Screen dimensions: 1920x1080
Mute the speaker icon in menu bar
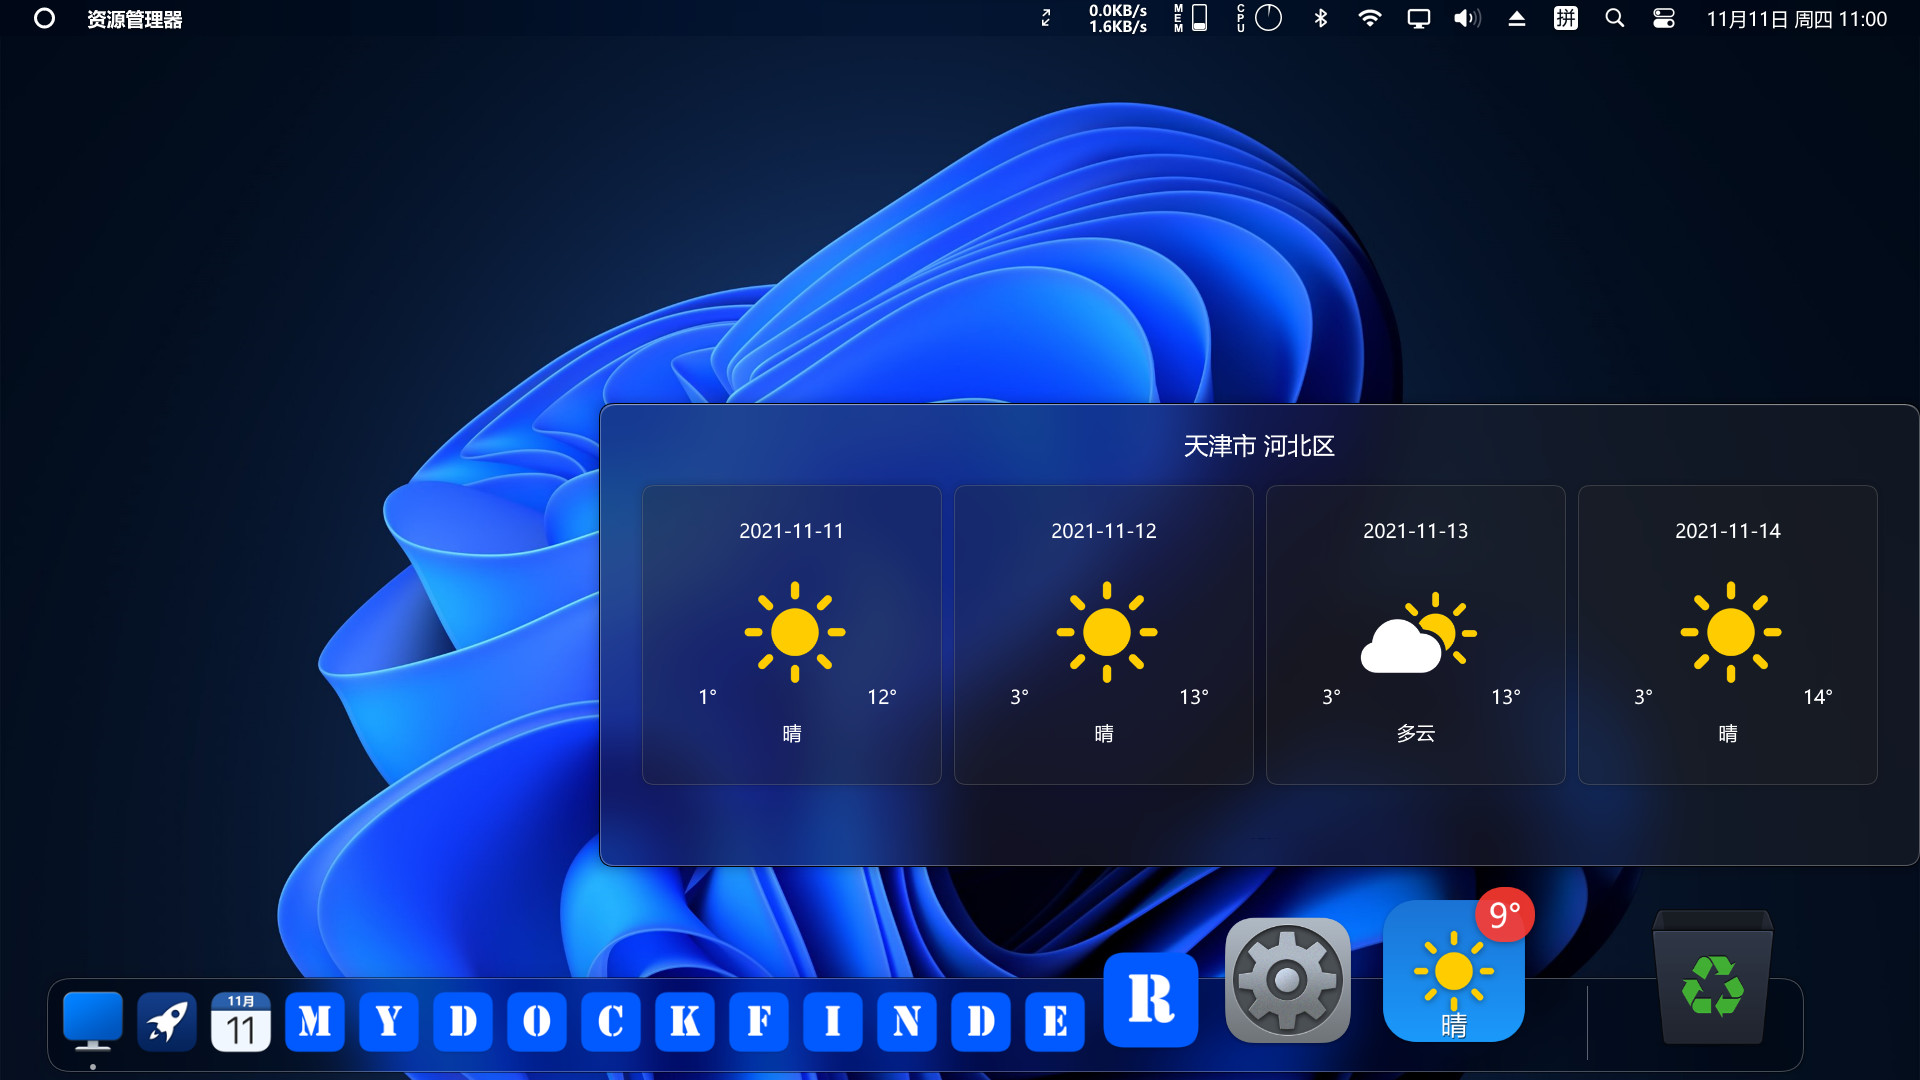tap(1465, 18)
